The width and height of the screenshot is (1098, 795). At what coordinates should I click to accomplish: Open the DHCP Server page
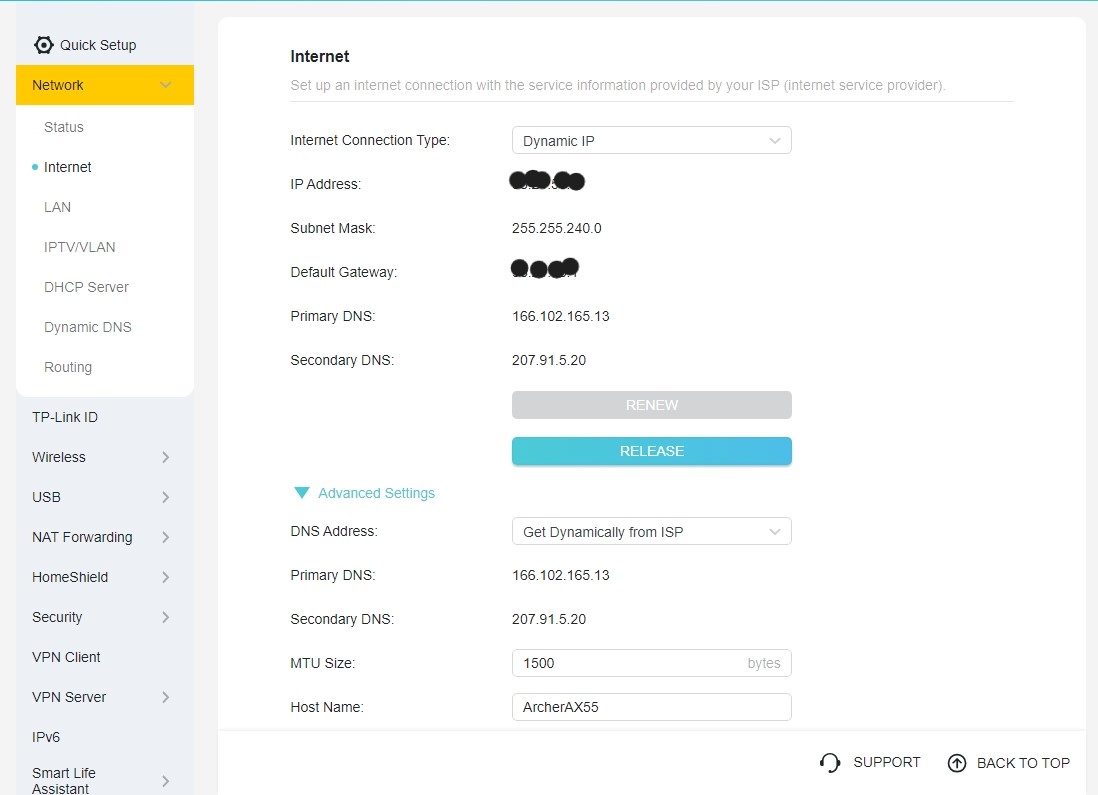point(86,287)
